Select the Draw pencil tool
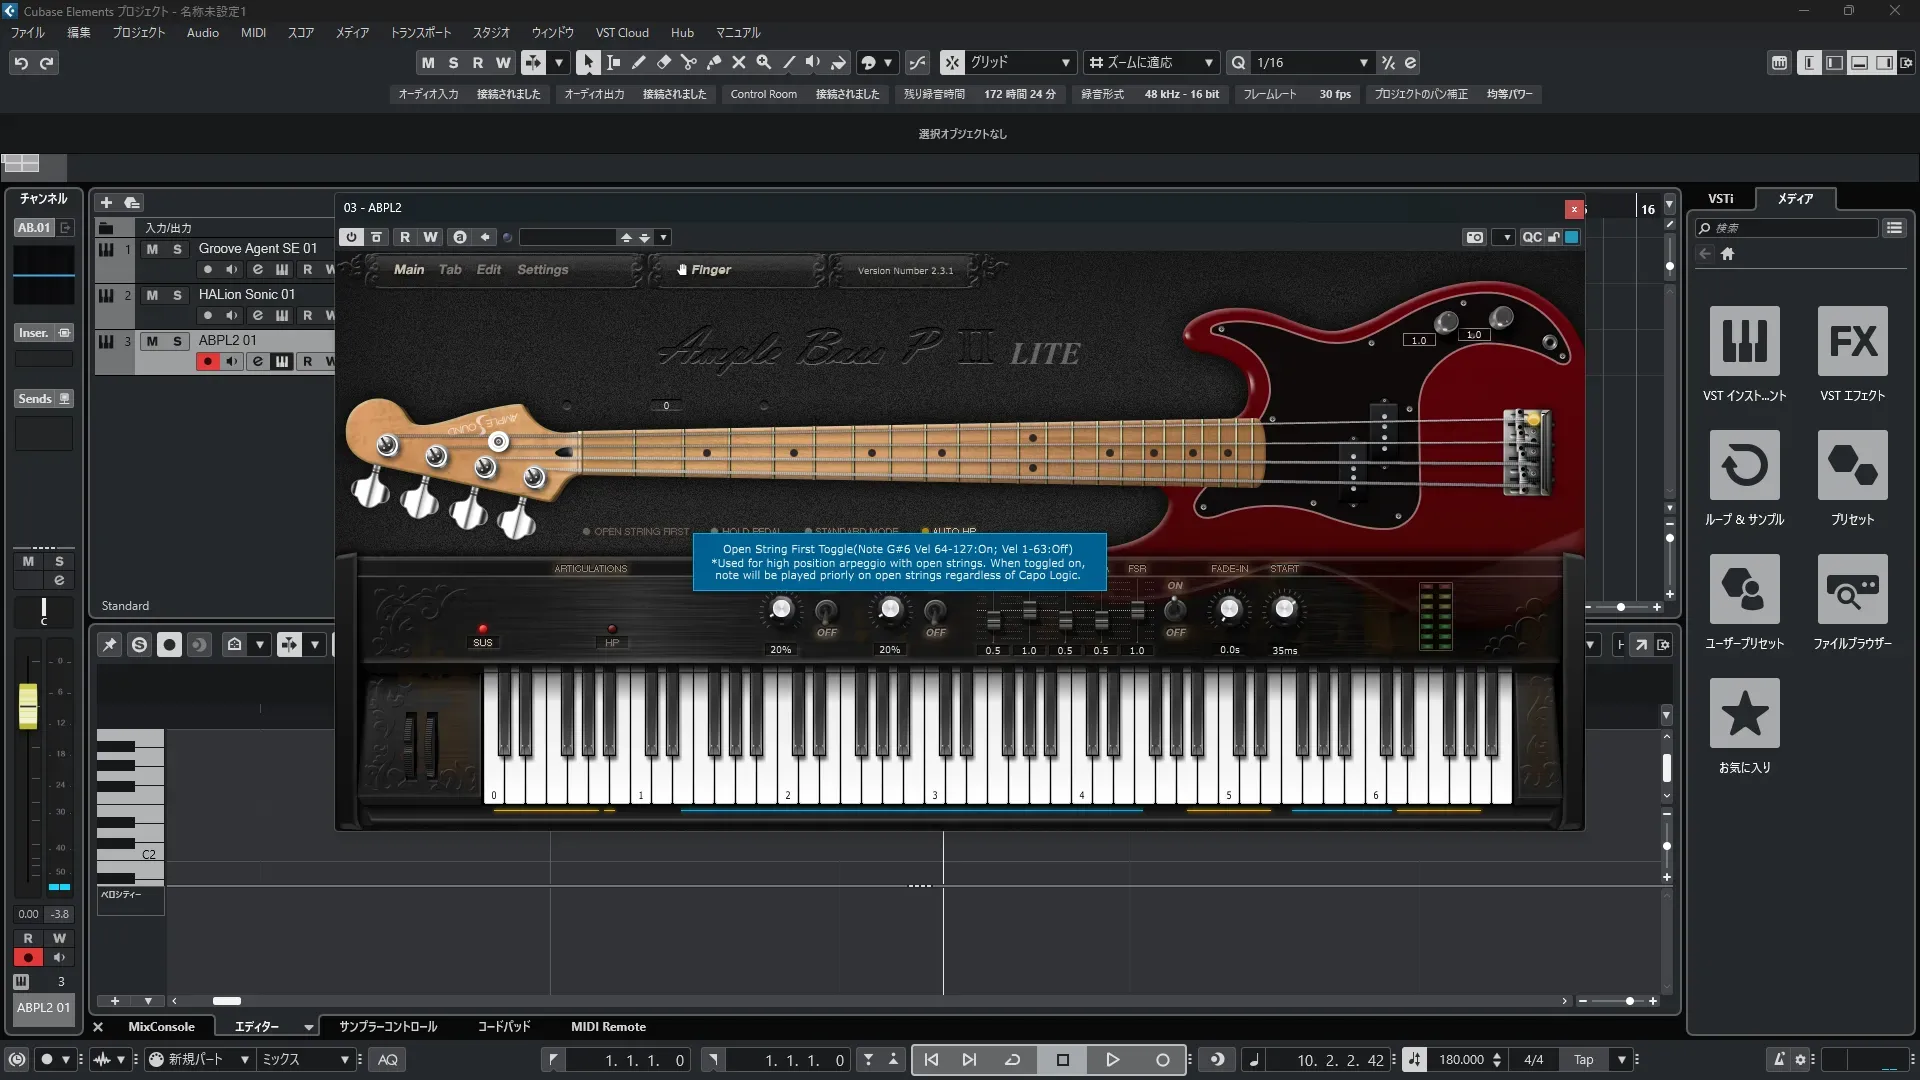Image resolution: width=1920 pixels, height=1080 pixels. click(638, 62)
